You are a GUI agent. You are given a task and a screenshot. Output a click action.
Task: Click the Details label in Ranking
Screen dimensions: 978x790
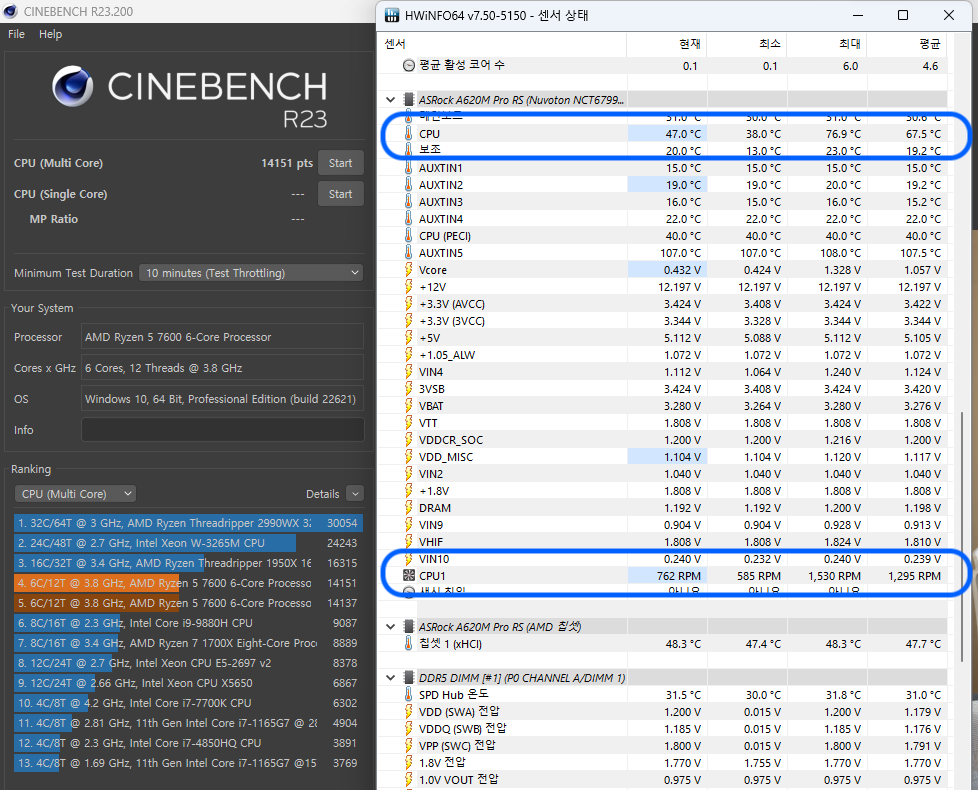322,494
